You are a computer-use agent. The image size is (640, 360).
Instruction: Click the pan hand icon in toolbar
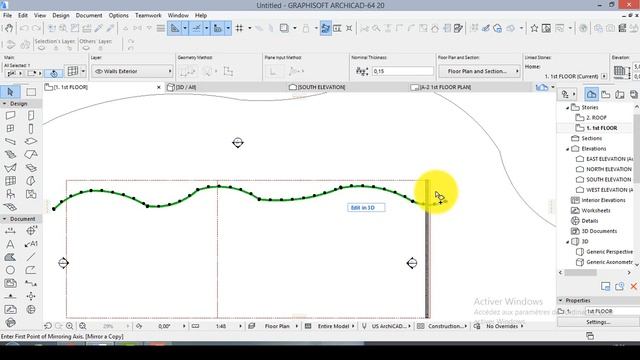pos(8,28)
